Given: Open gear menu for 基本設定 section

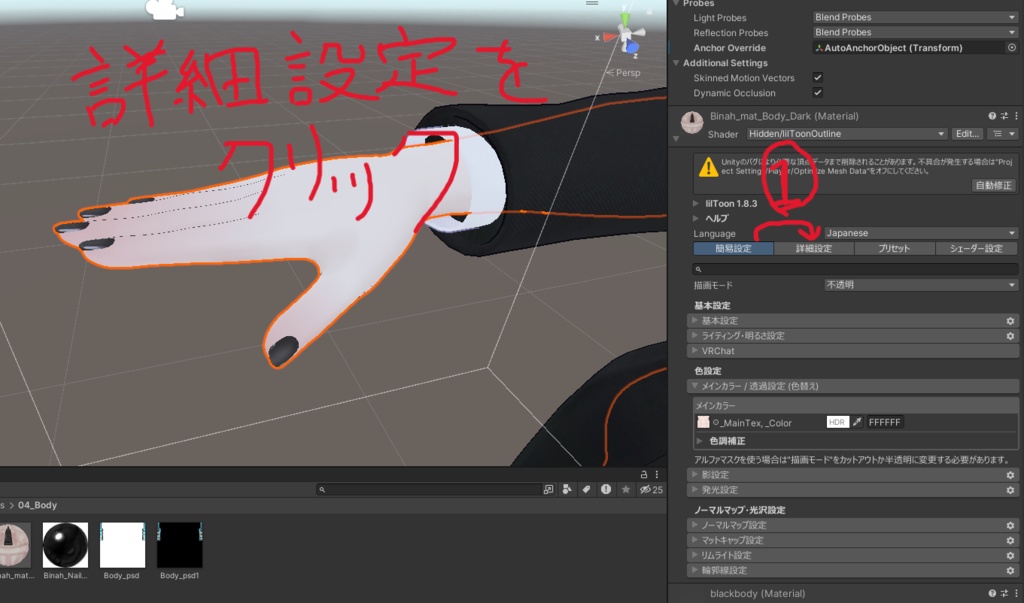Looking at the screenshot, I should click(1010, 321).
